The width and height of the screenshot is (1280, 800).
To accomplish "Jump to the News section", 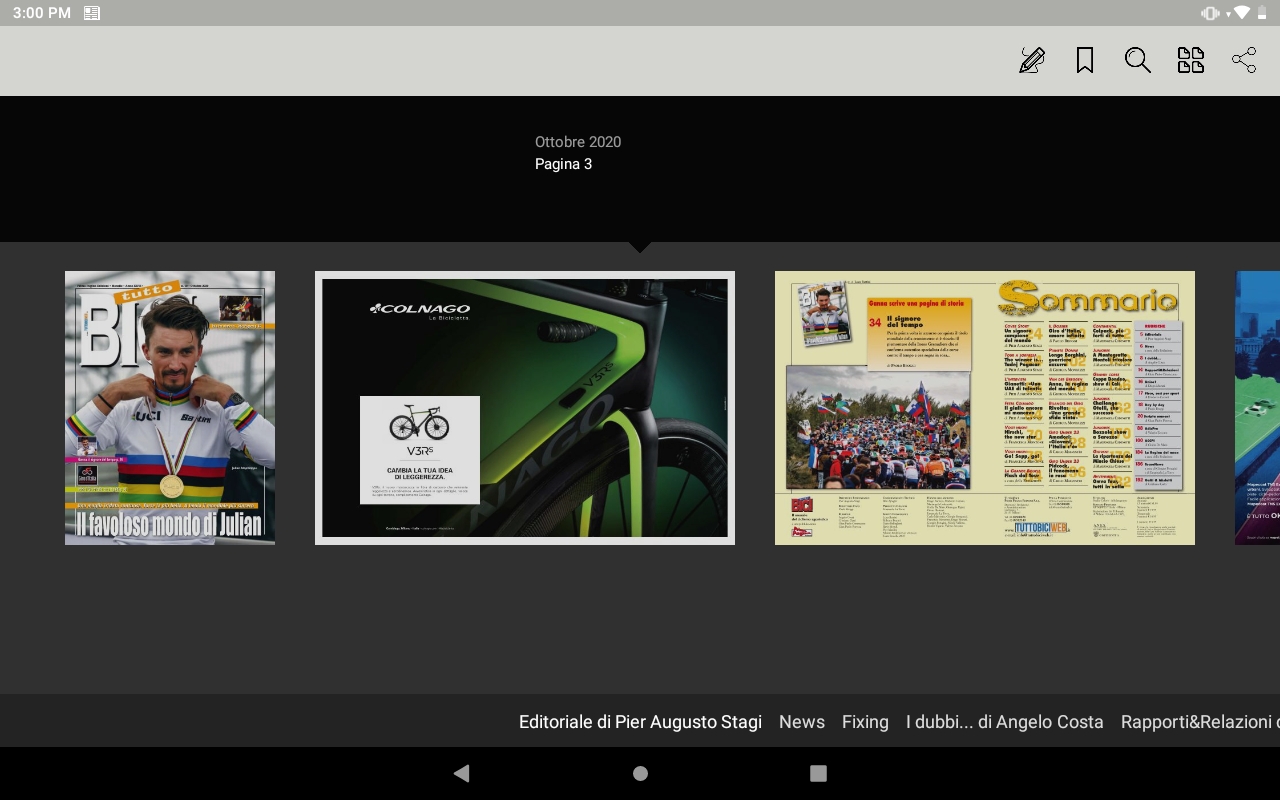I will click(802, 721).
